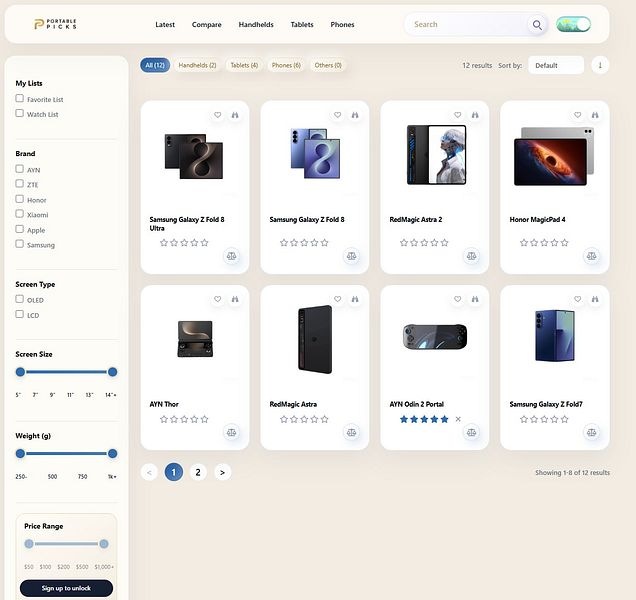Compare the Samsung Galaxy Z Fold7
This screenshot has width=636, height=600.
(591, 432)
